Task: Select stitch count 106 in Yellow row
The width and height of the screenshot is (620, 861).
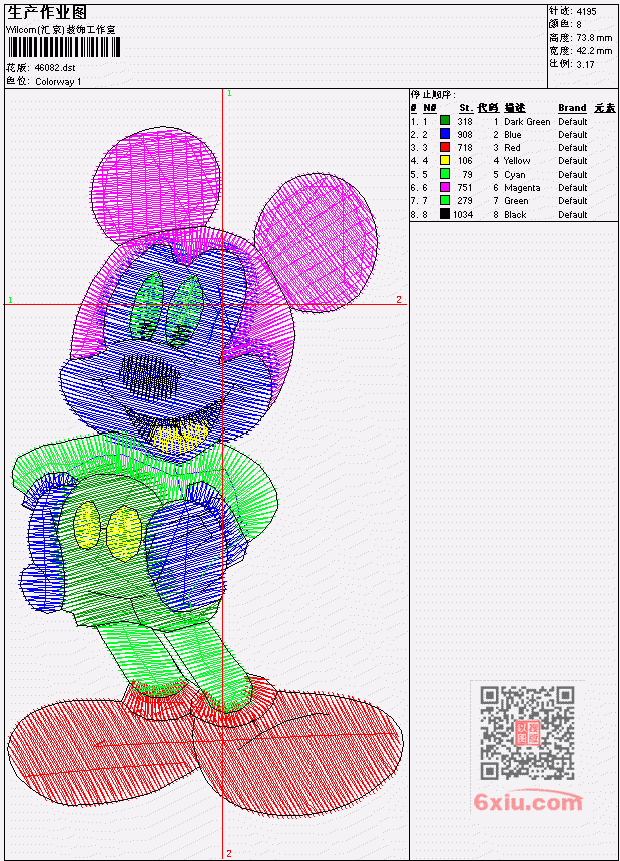Action: click(465, 161)
